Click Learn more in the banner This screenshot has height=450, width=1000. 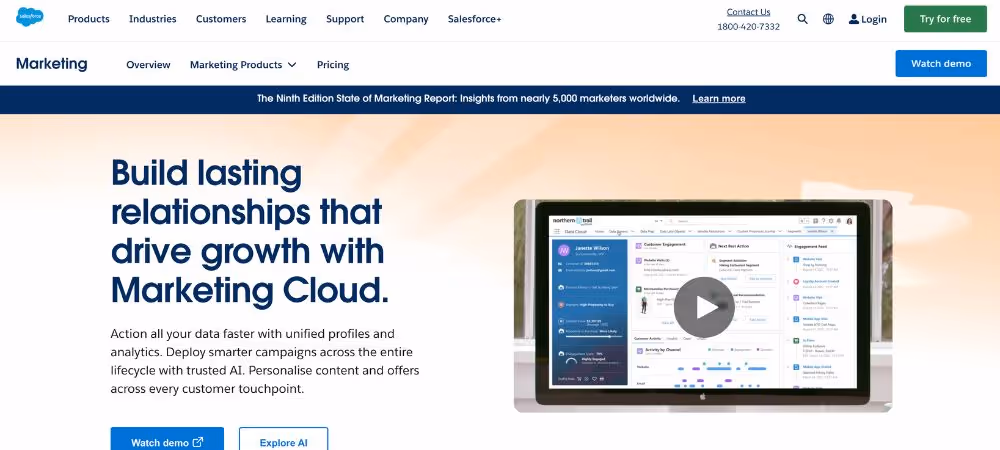[x=719, y=99]
